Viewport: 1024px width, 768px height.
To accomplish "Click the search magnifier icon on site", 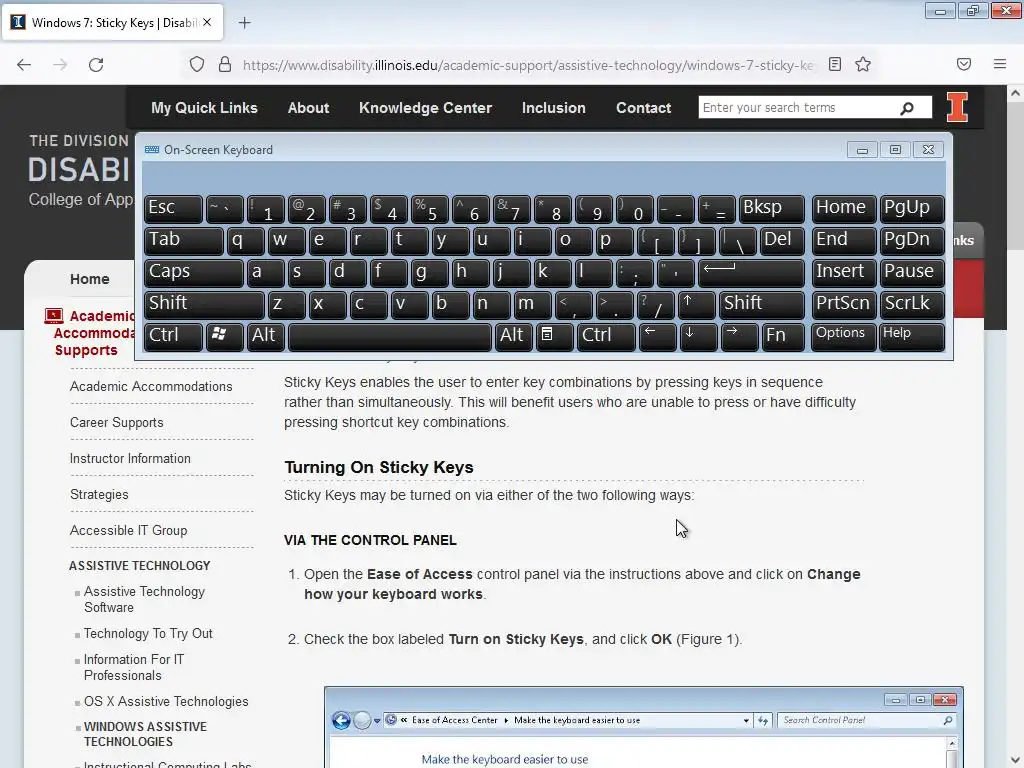I will (x=907, y=108).
